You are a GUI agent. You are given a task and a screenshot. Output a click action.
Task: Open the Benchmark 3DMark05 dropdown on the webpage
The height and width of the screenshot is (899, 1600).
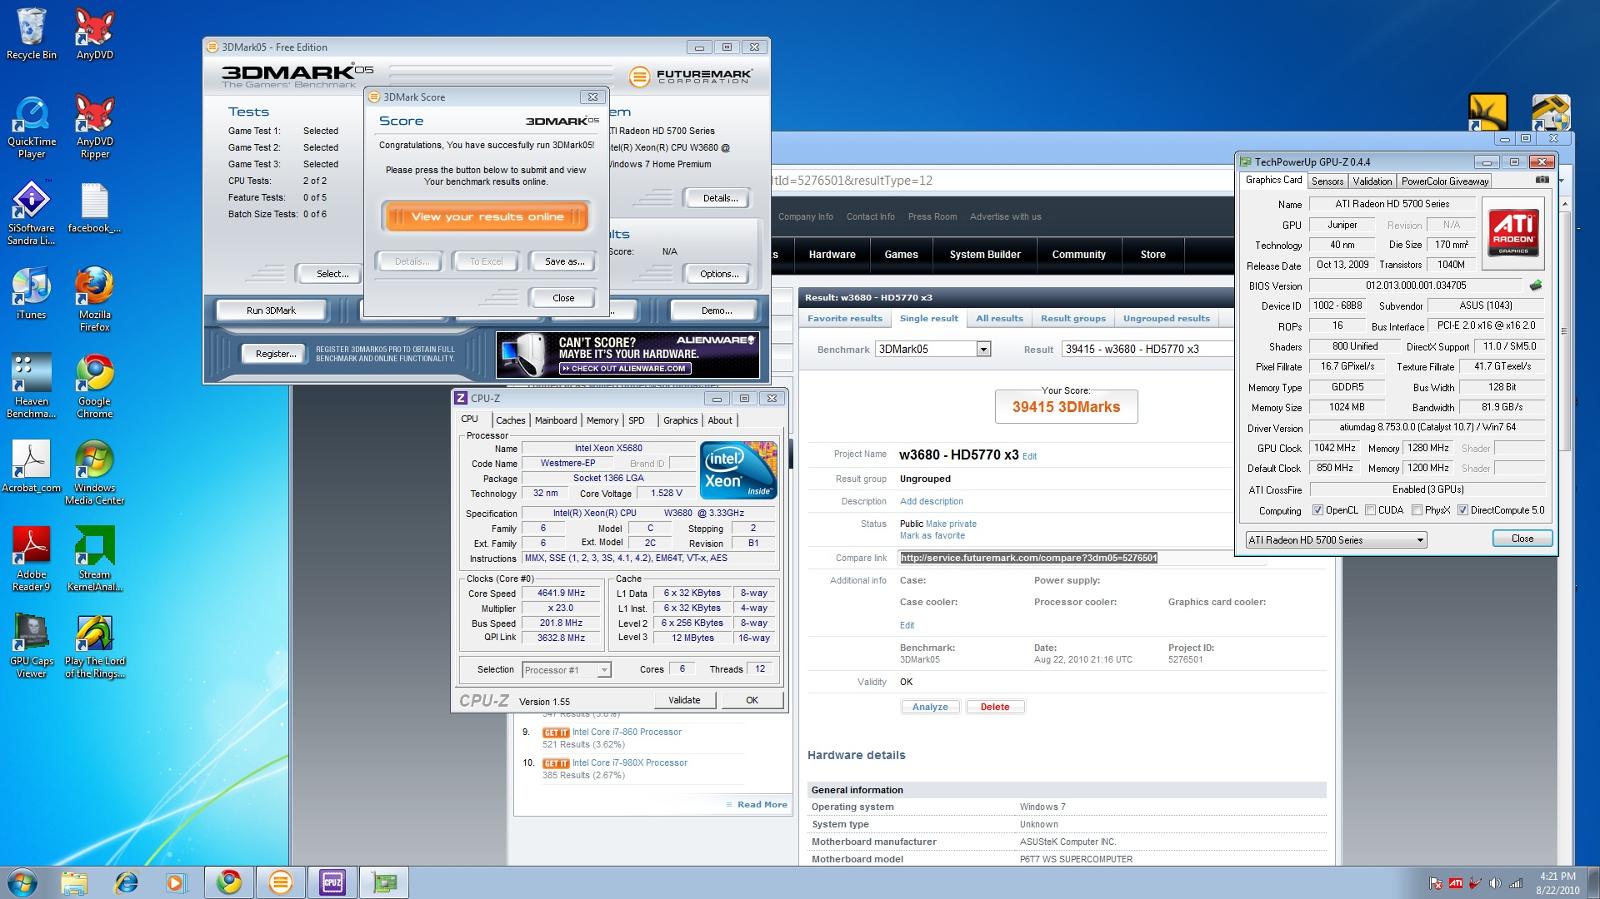(x=933, y=349)
